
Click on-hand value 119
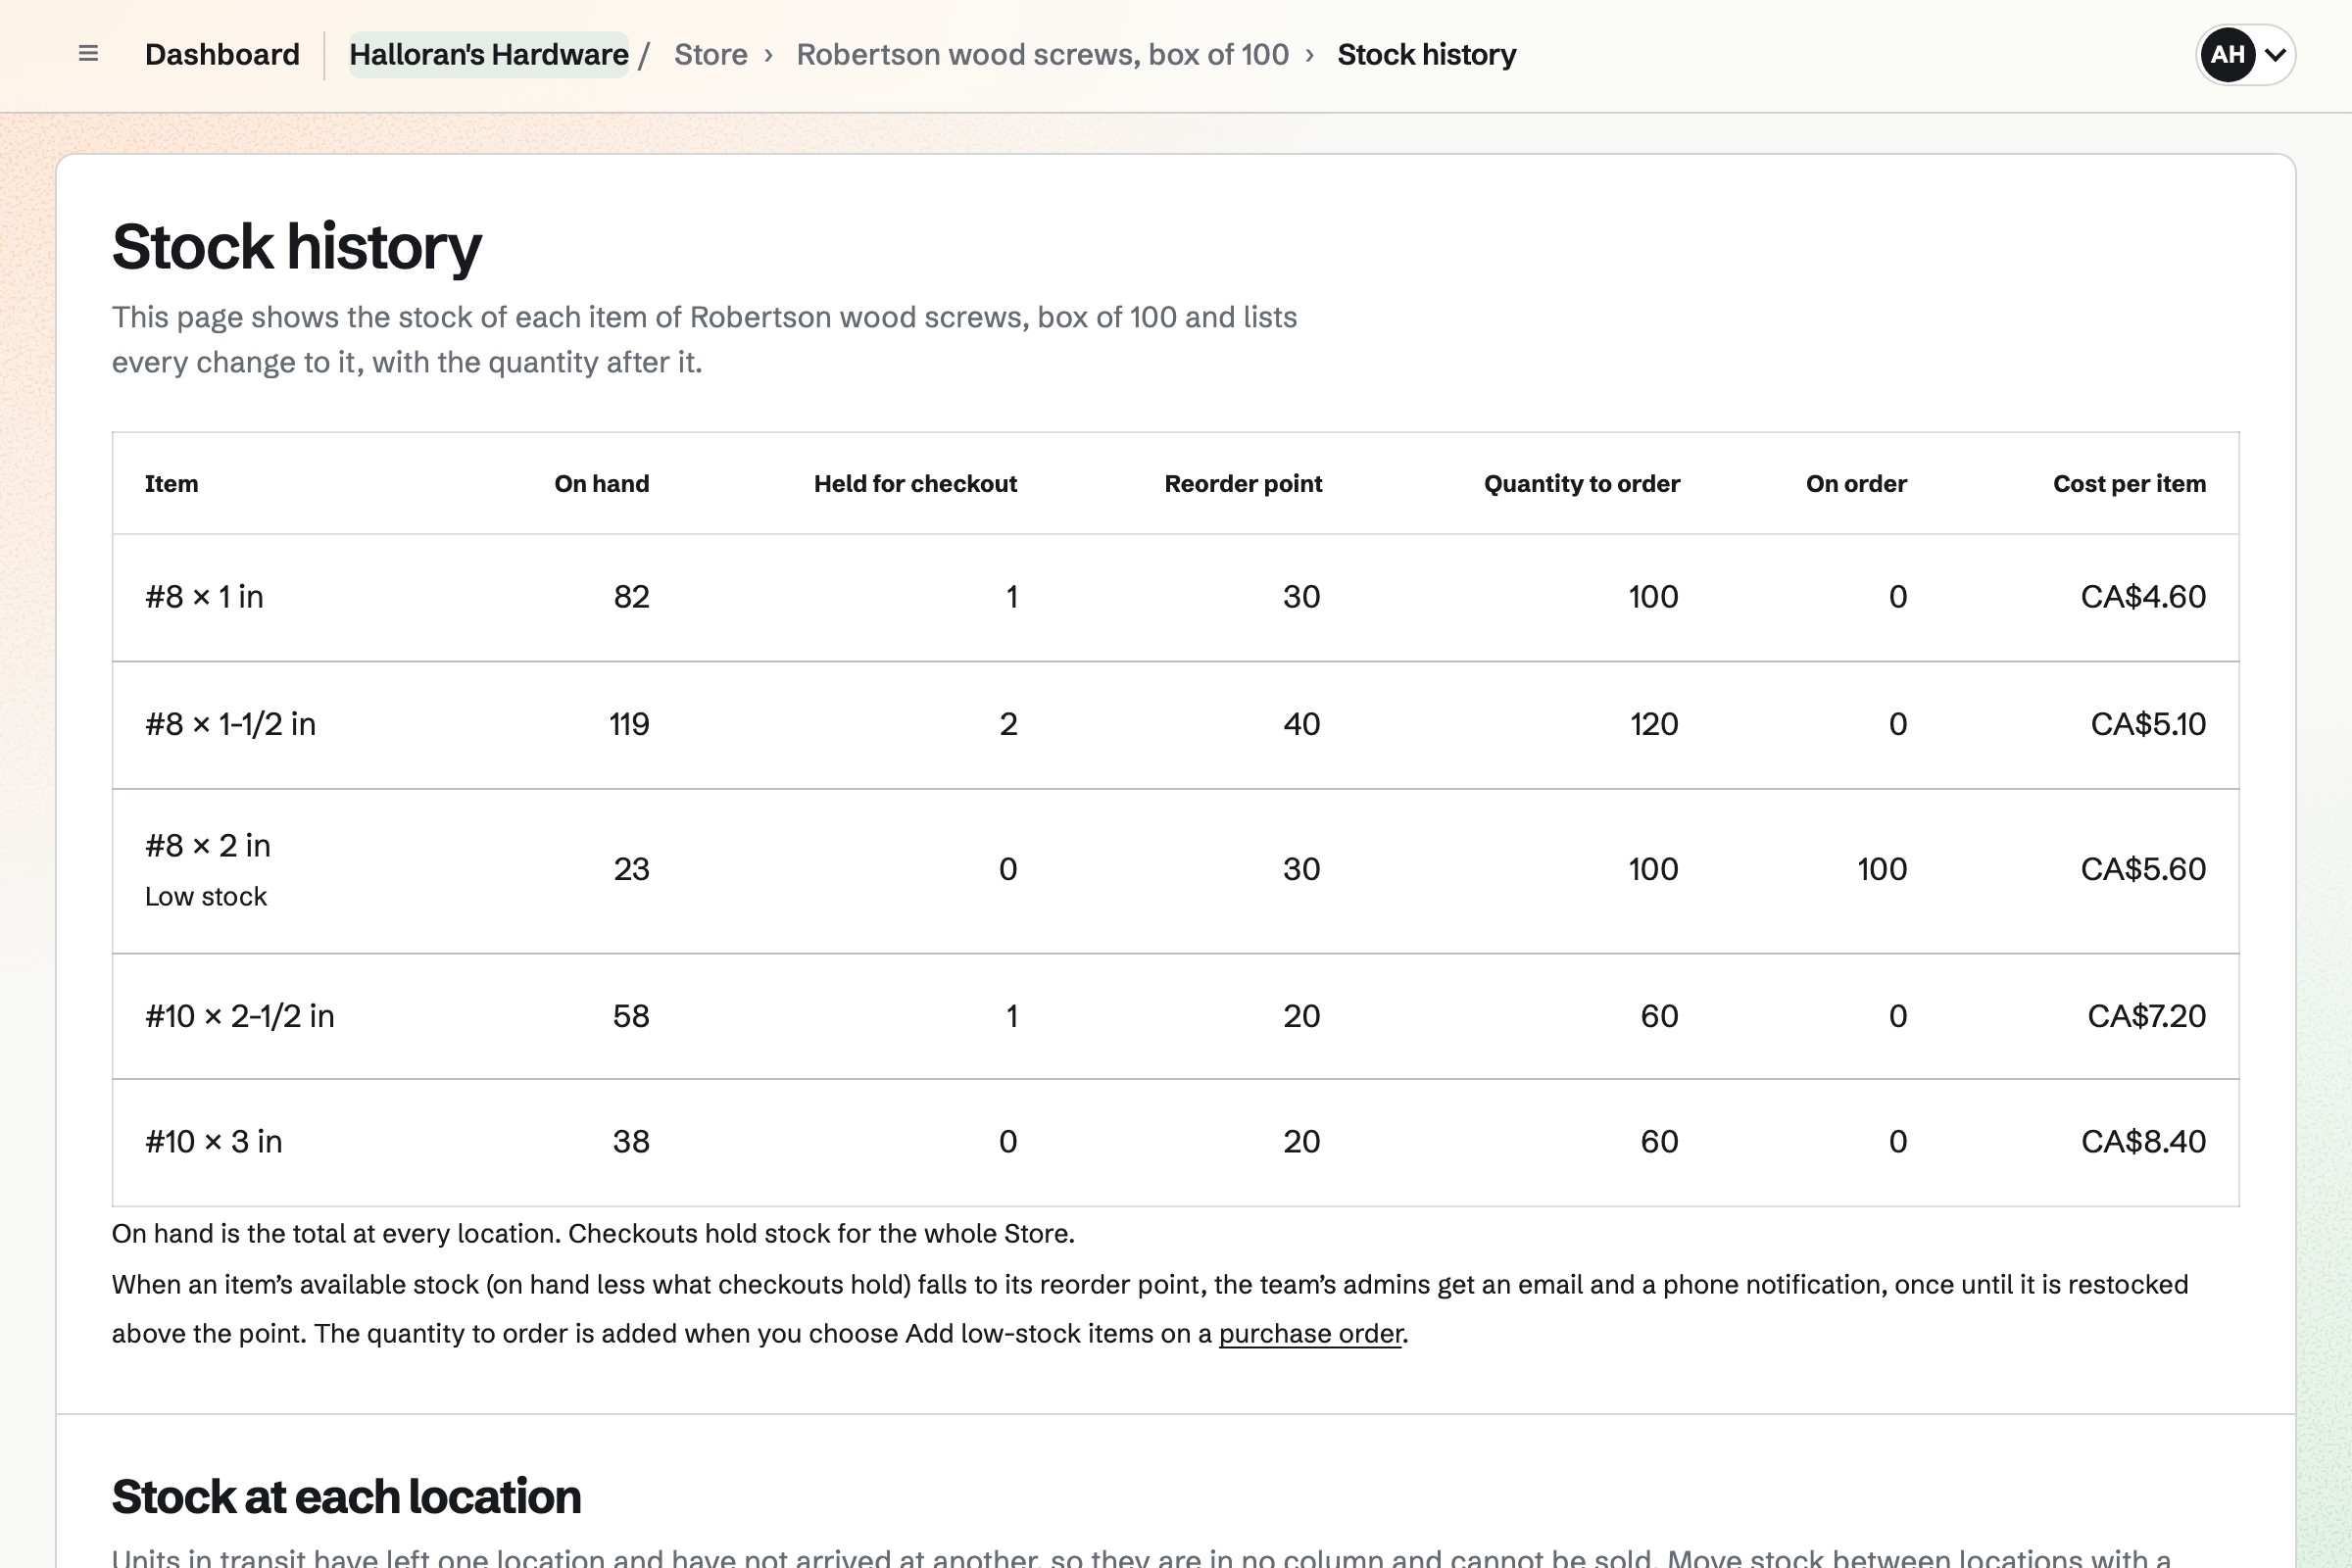point(629,724)
